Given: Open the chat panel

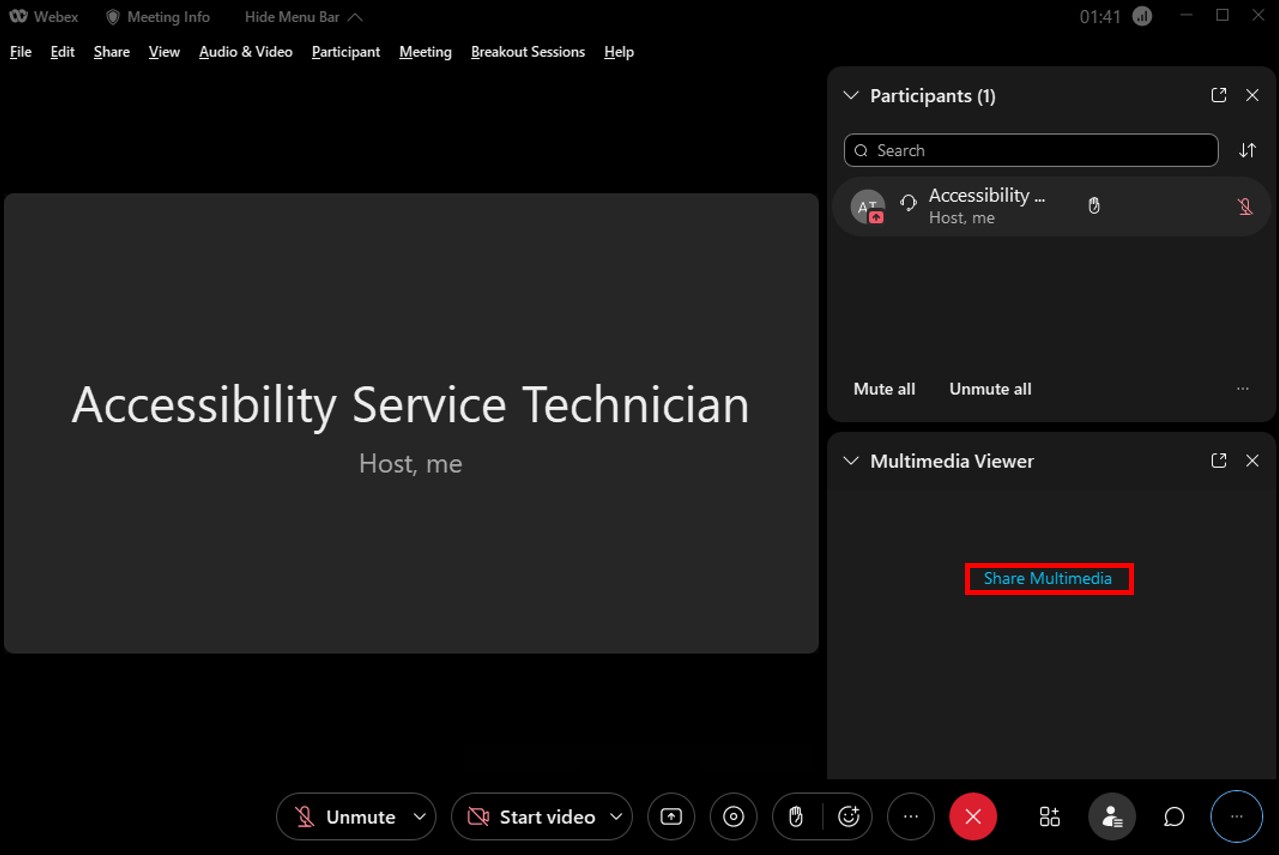Looking at the screenshot, I should click(x=1174, y=816).
